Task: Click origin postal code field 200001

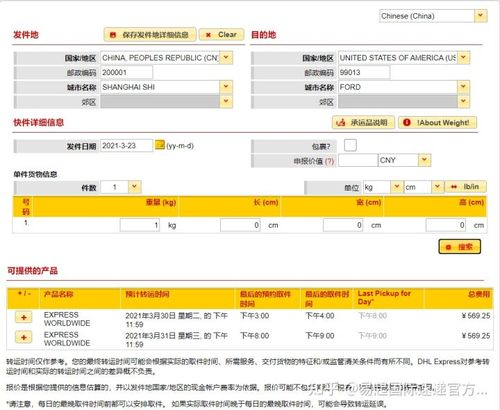Action: (126, 72)
